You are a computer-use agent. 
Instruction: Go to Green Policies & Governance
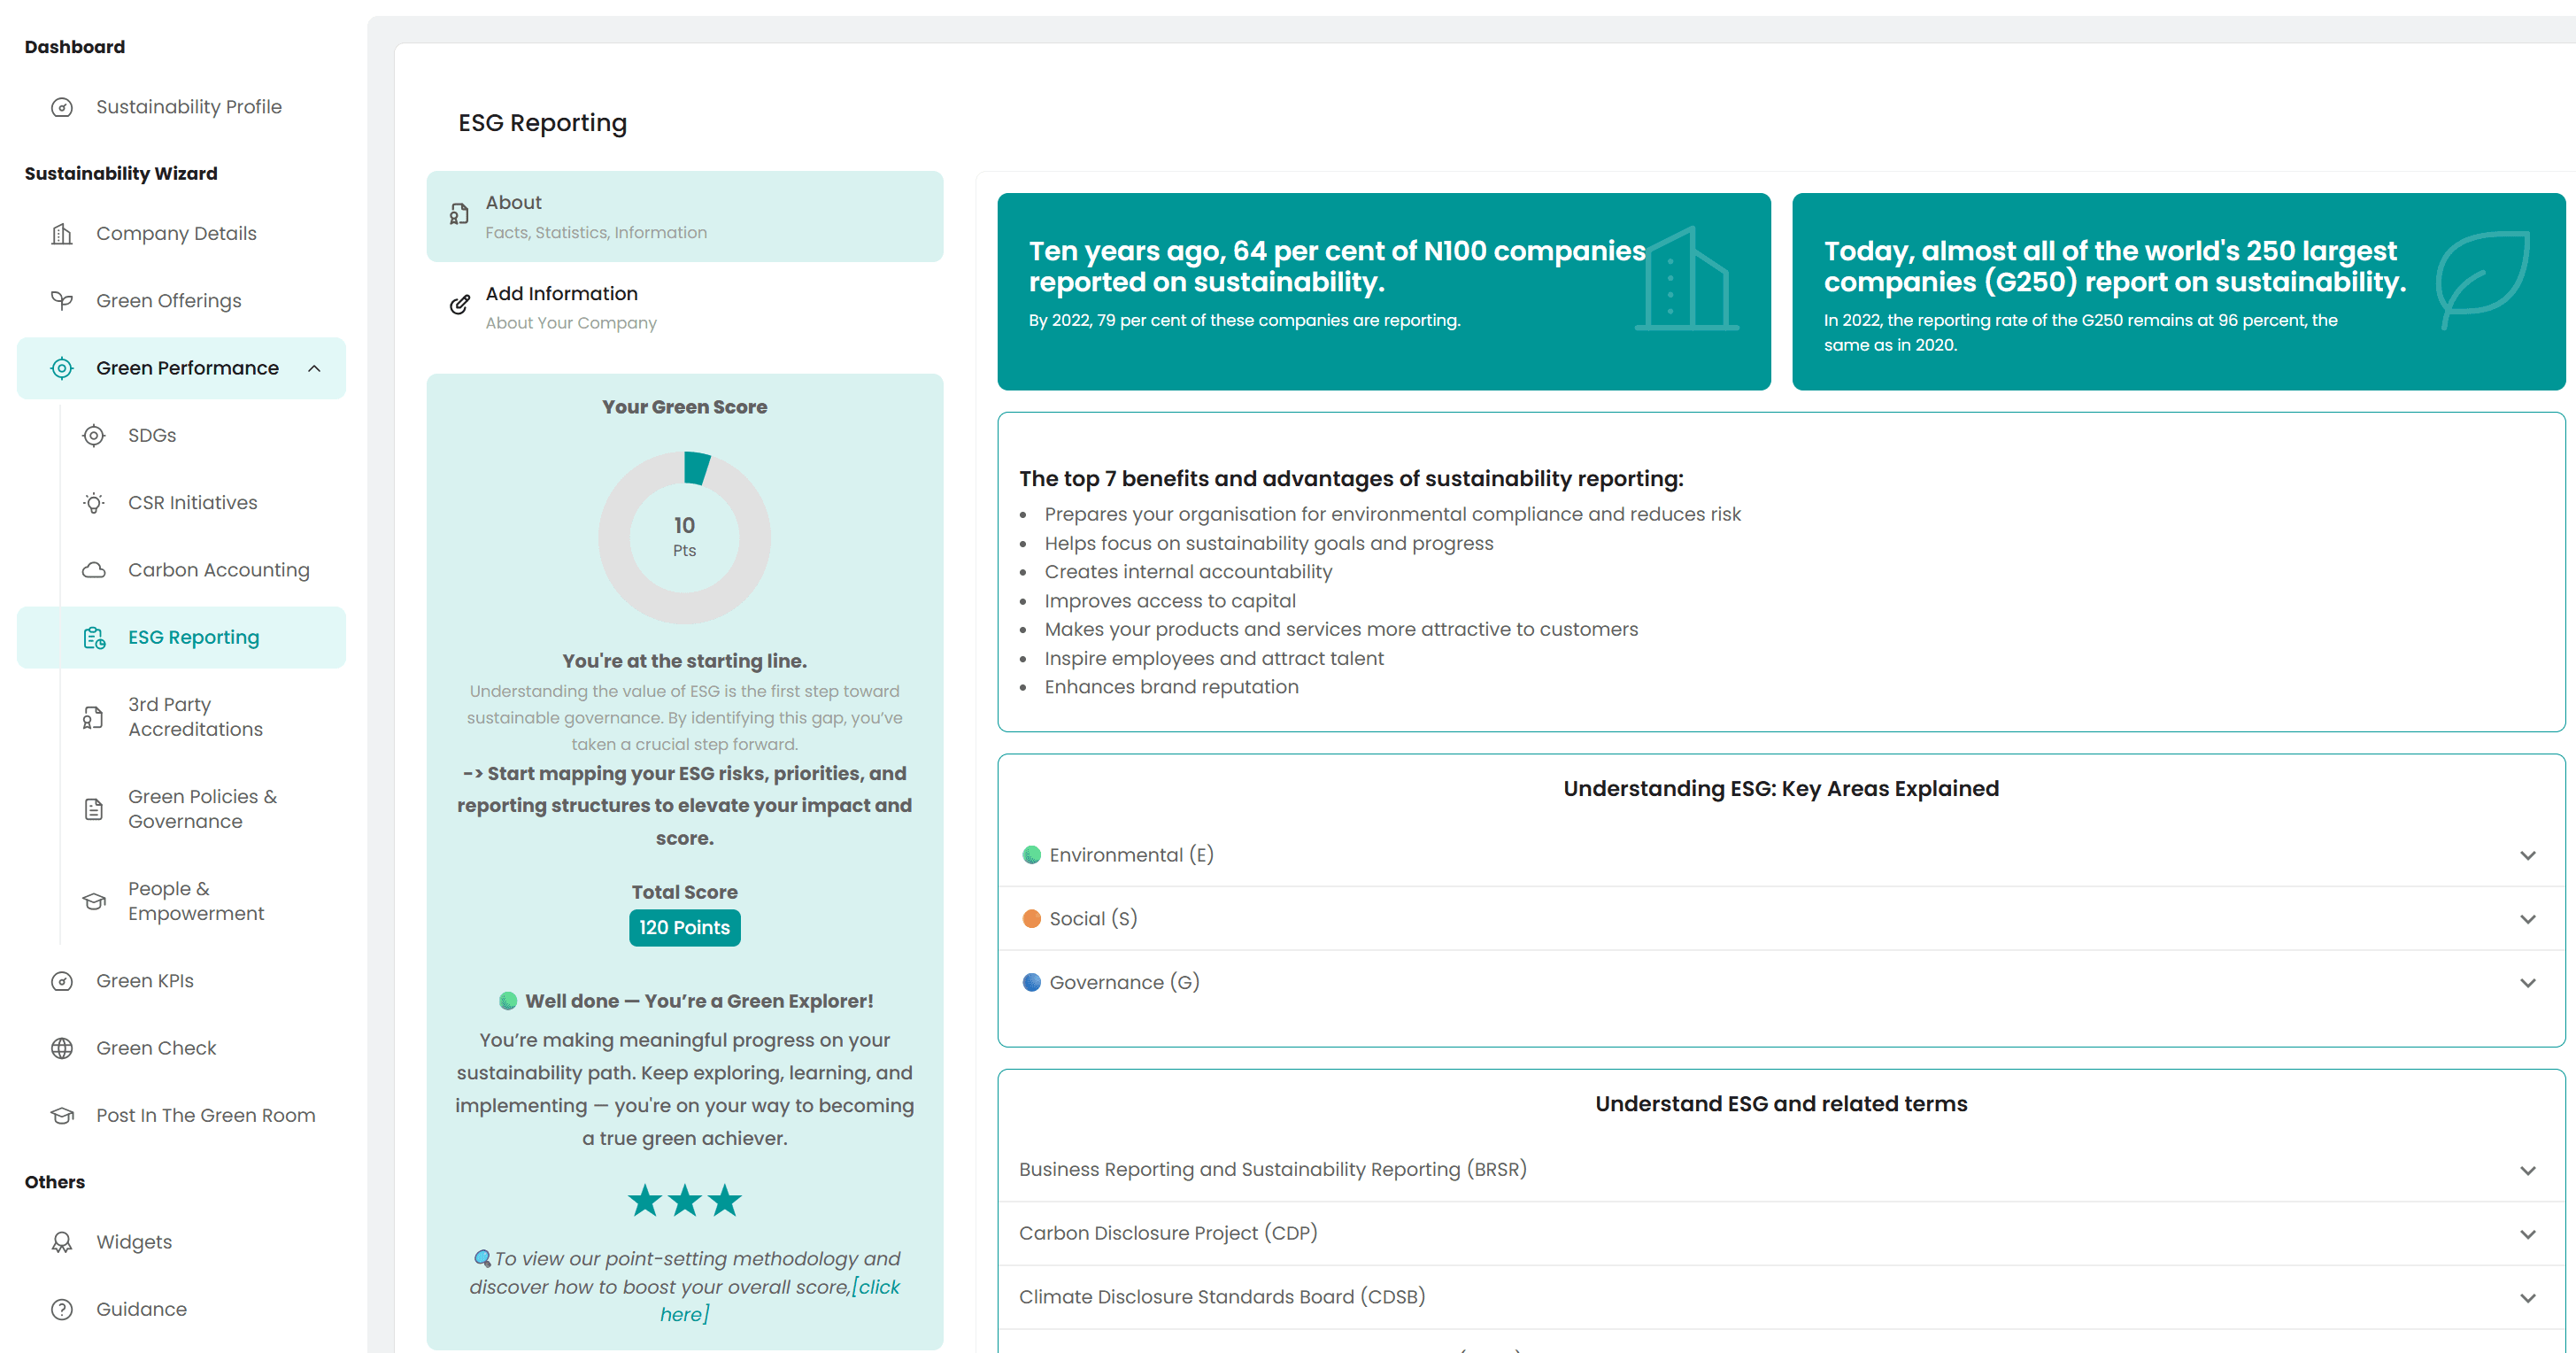(x=181, y=809)
